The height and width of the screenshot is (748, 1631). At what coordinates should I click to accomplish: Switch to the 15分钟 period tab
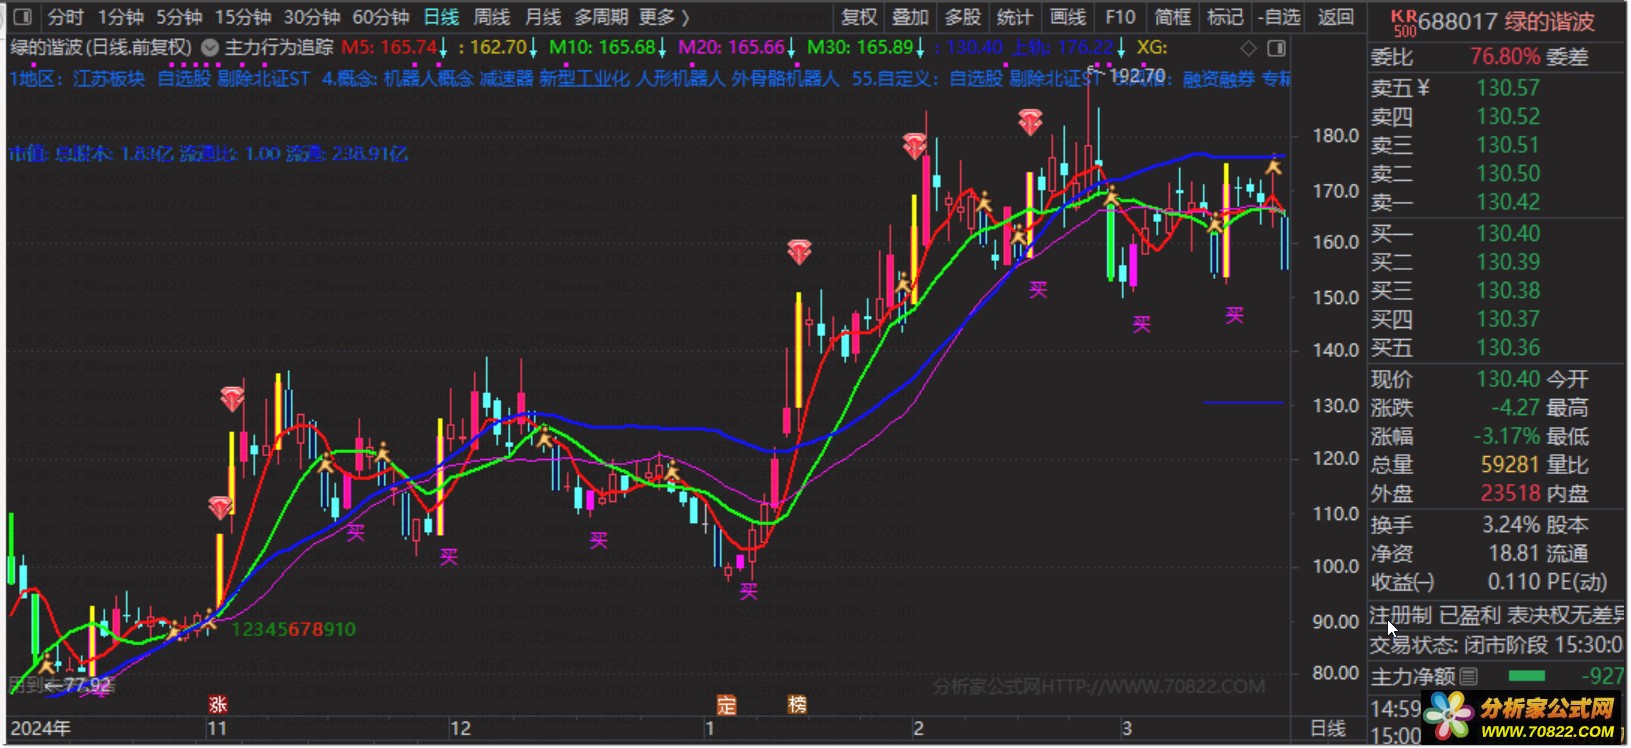point(243,17)
